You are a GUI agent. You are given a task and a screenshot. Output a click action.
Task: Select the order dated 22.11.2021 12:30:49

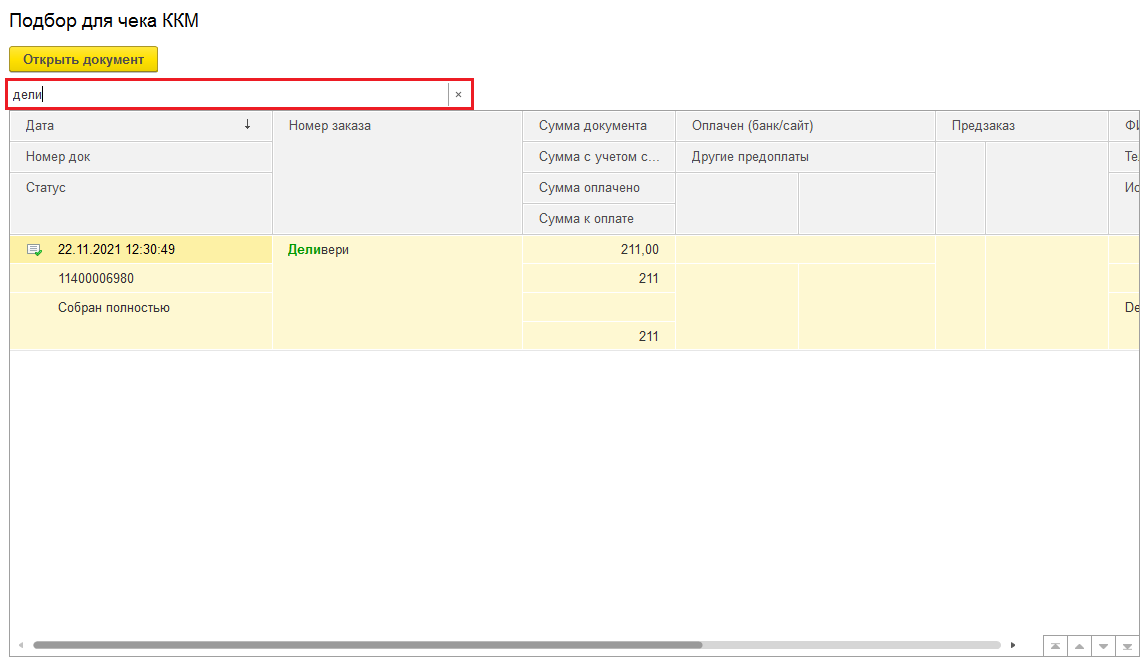(116, 250)
